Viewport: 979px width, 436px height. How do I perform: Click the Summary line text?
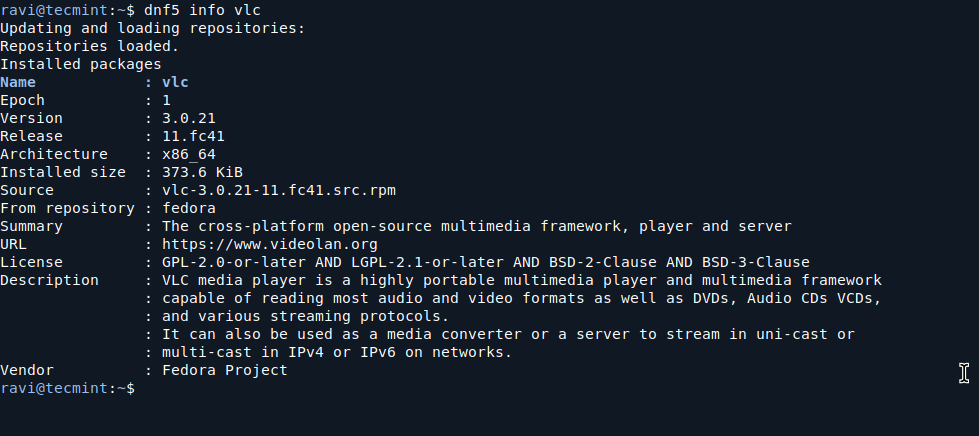476,226
